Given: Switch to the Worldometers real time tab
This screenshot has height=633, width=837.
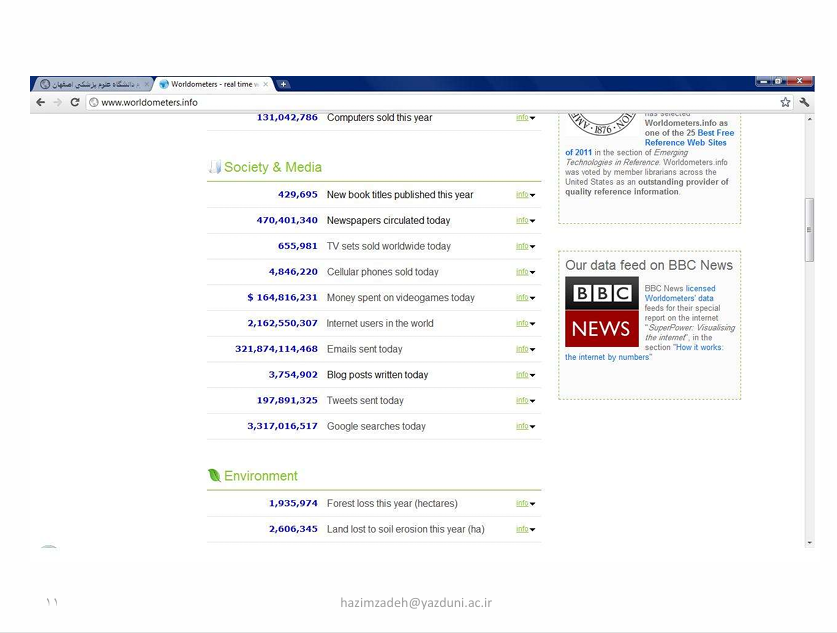Looking at the screenshot, I should [212, 85].
